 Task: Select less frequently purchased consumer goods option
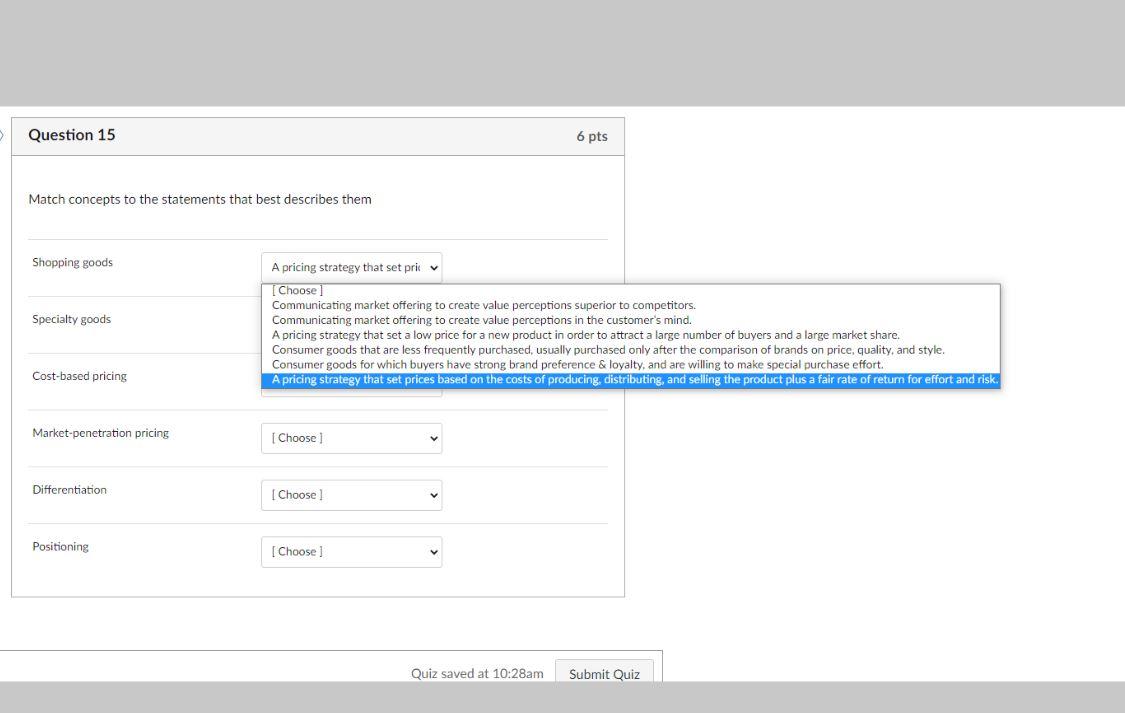pyautogui.click(x=631, y=350)
